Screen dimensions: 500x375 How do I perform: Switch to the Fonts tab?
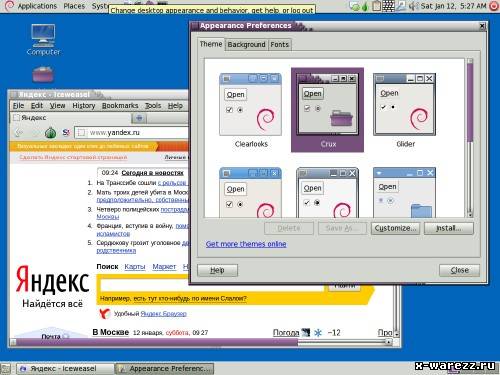click(279, 45)
